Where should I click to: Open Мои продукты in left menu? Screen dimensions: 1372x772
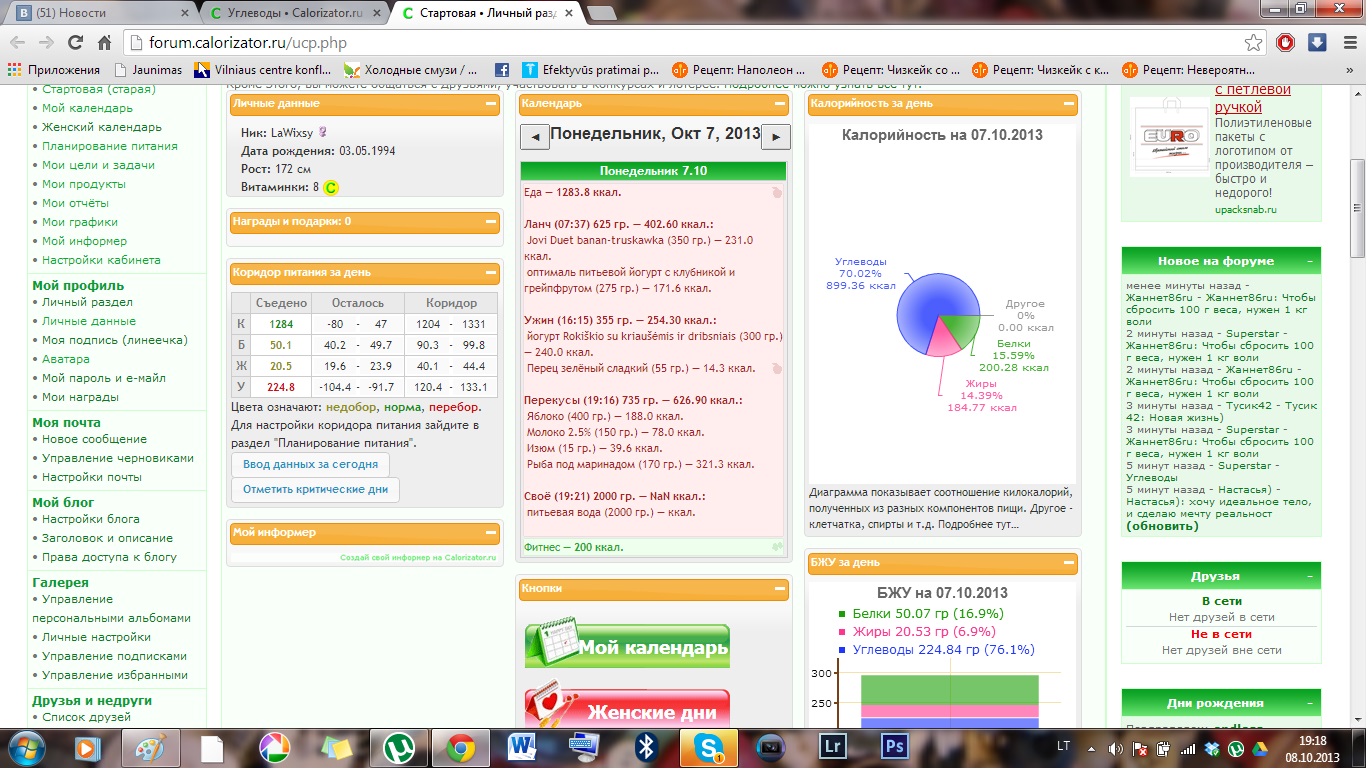pyautogui.click(x=84, y=184)
